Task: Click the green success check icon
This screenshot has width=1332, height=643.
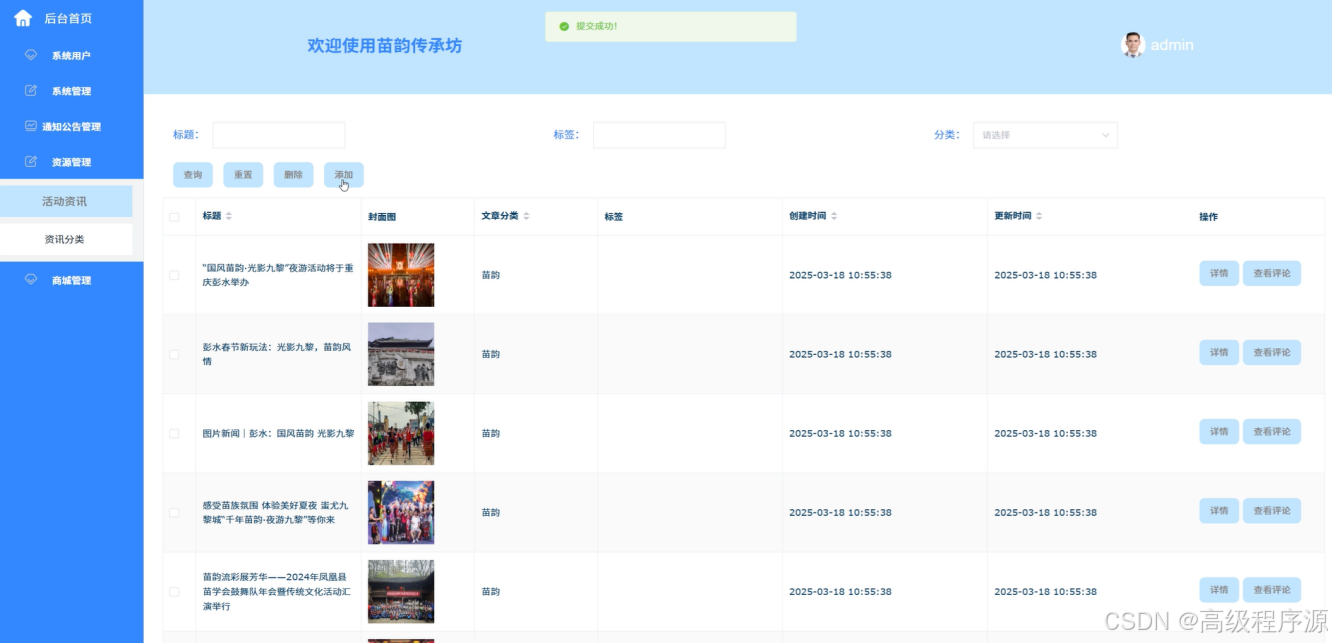Action: 564,26
